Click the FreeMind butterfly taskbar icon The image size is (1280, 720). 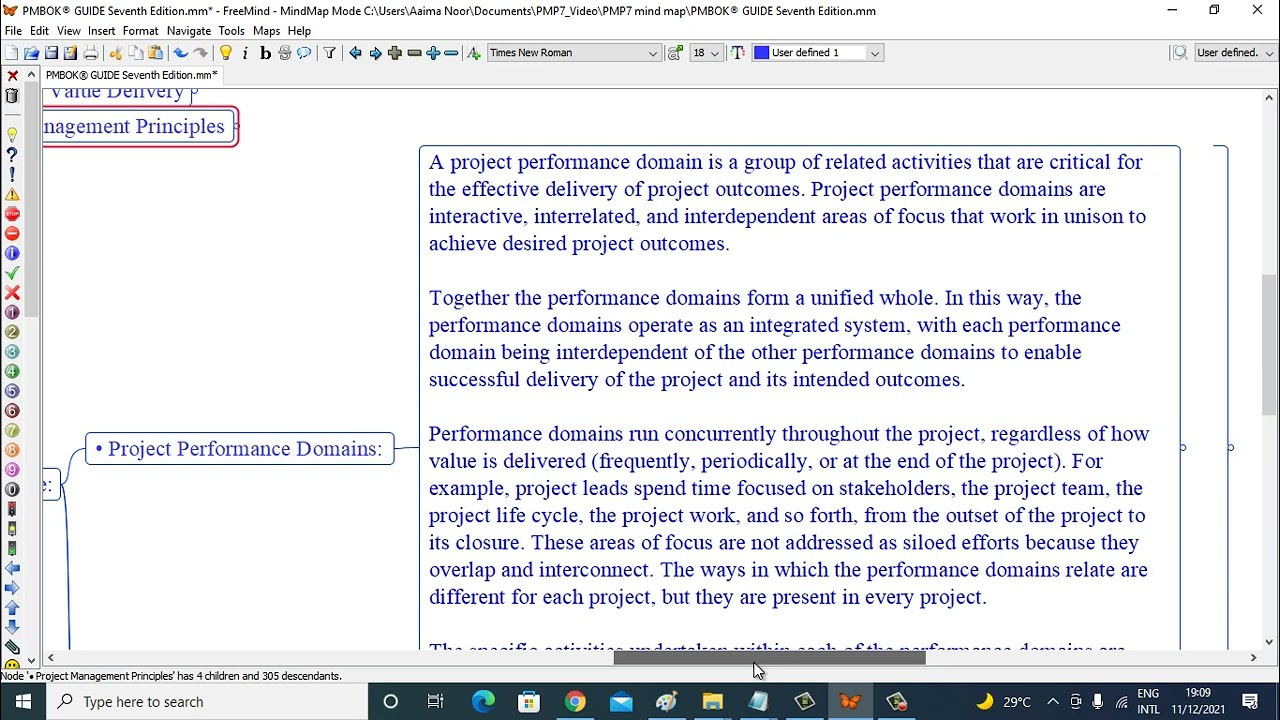850,702
